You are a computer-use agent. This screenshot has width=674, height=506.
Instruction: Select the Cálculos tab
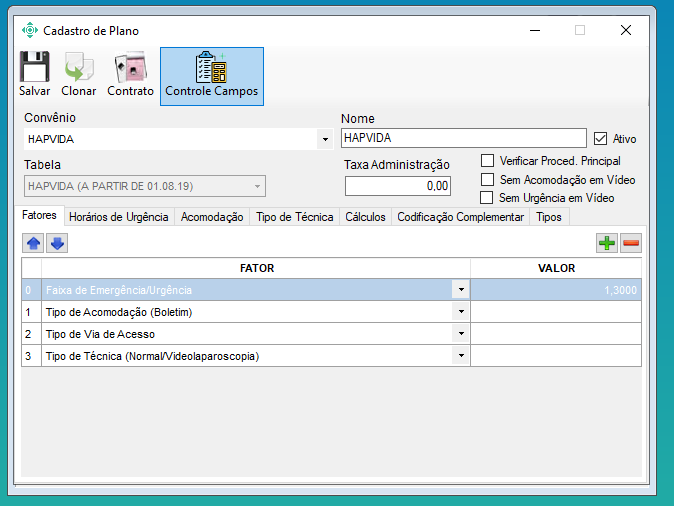click(x=365, y=217)
